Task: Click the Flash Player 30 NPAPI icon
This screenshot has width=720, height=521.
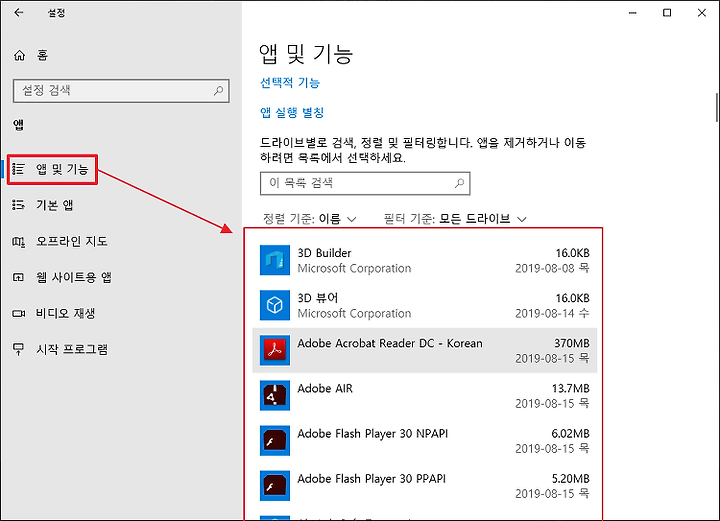Action: [x=275, y=440]
